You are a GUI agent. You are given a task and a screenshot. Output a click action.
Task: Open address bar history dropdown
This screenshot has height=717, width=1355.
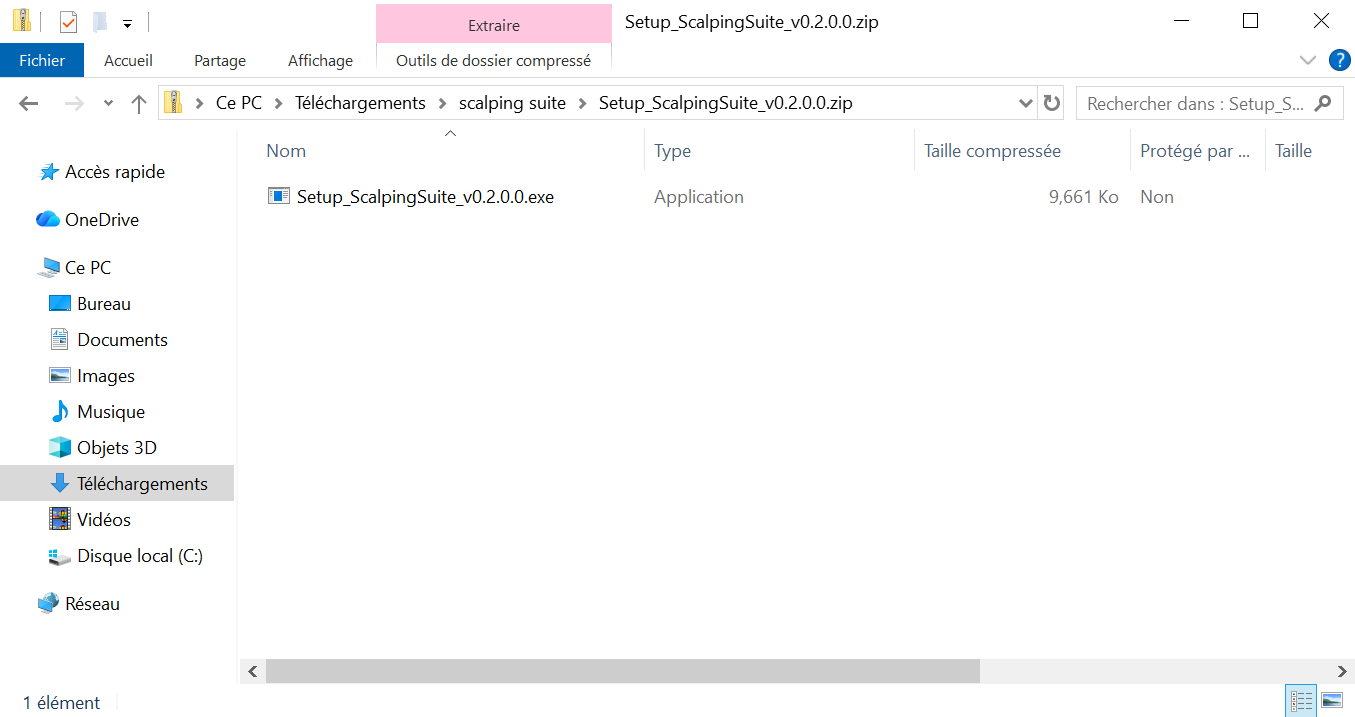[1025, 103]
